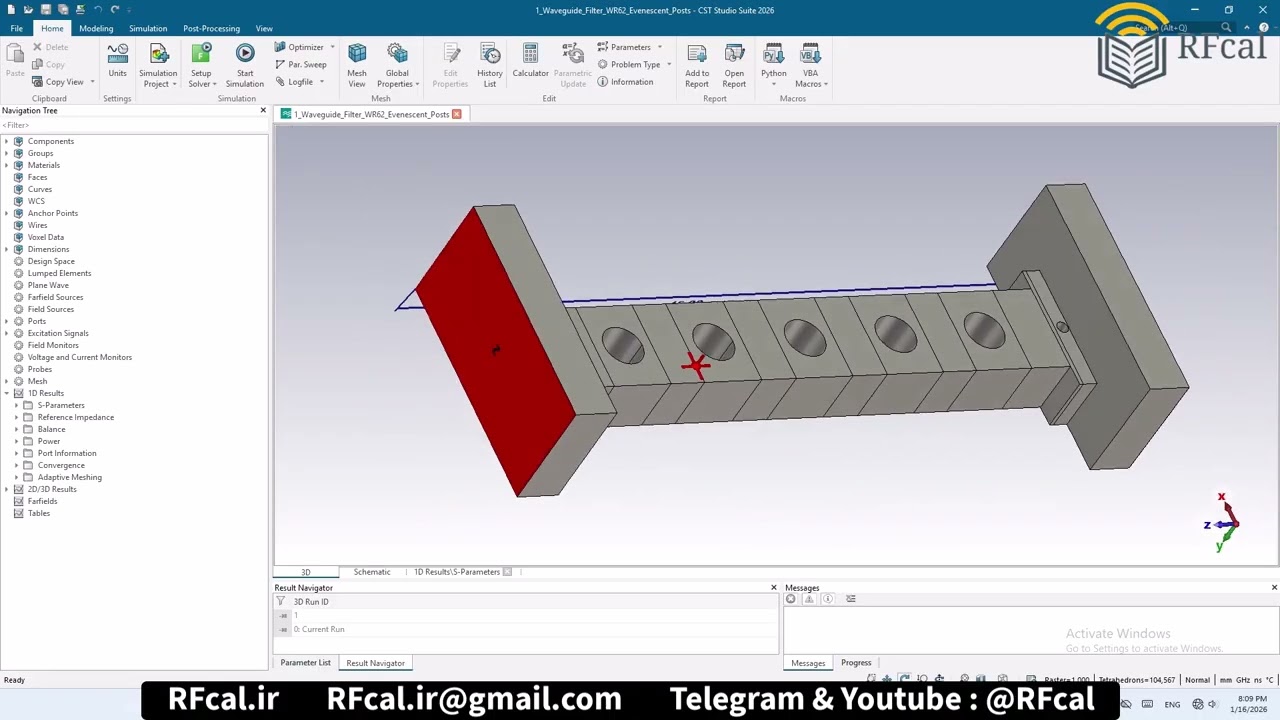
Task: Open the File menu
Action: coord(17,28)
